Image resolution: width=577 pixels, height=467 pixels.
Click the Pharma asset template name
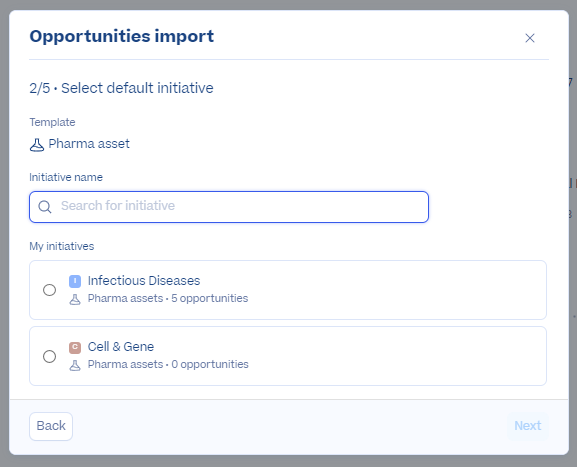[x=89, y=144]
